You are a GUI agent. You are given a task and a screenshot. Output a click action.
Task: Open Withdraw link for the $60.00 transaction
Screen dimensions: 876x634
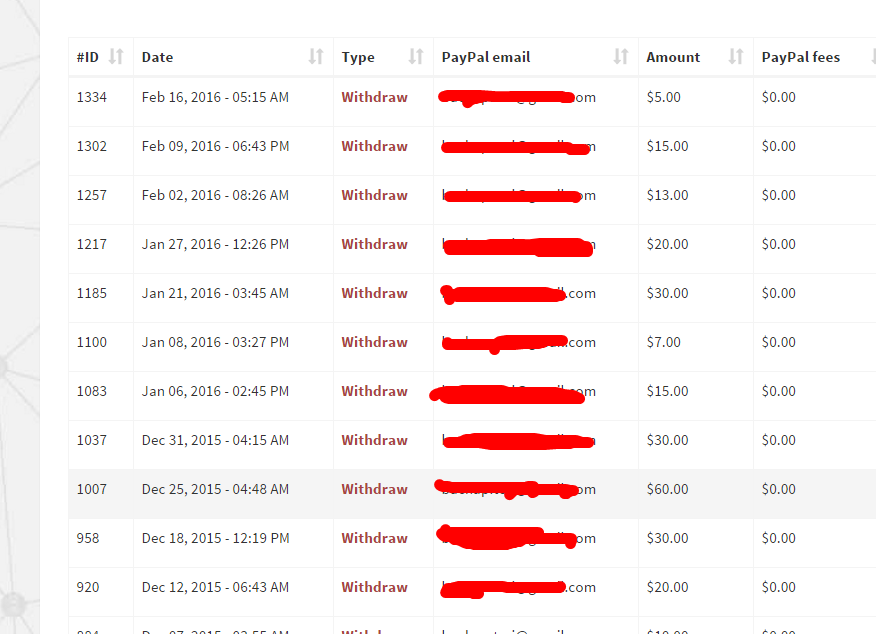374,489
